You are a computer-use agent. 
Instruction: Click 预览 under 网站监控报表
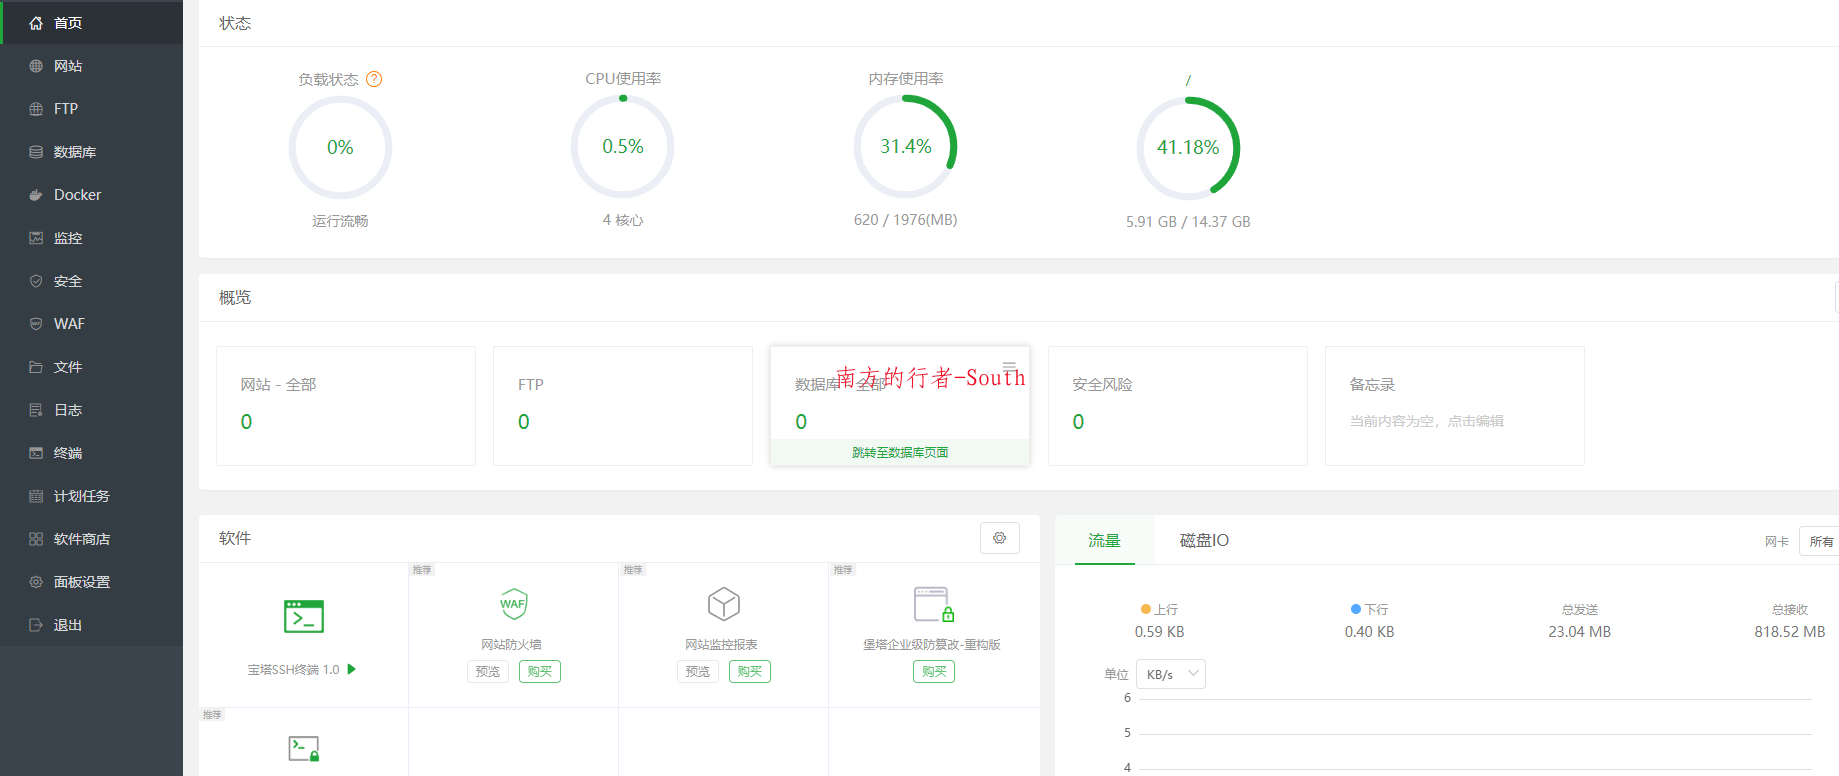point(698,671)
